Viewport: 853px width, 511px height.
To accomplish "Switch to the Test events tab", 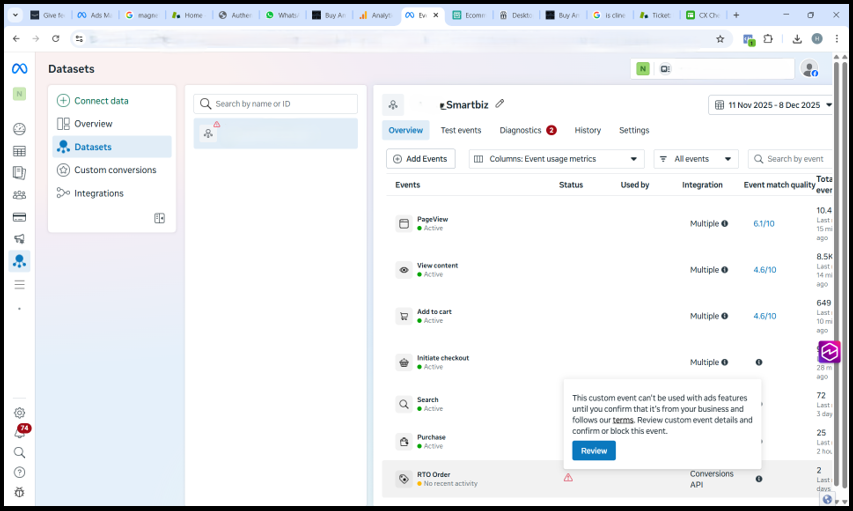I will click(461, 130).
